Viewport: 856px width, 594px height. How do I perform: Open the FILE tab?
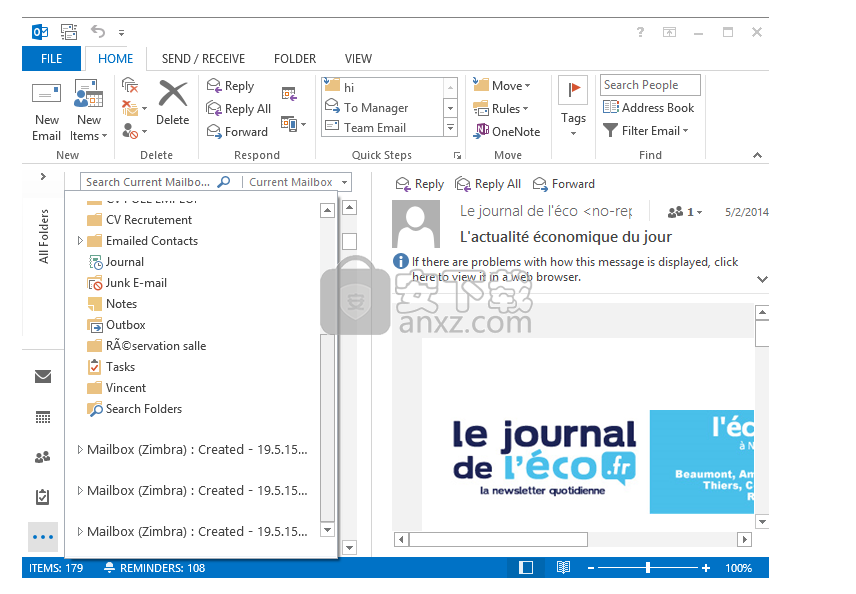pos(51,58)
